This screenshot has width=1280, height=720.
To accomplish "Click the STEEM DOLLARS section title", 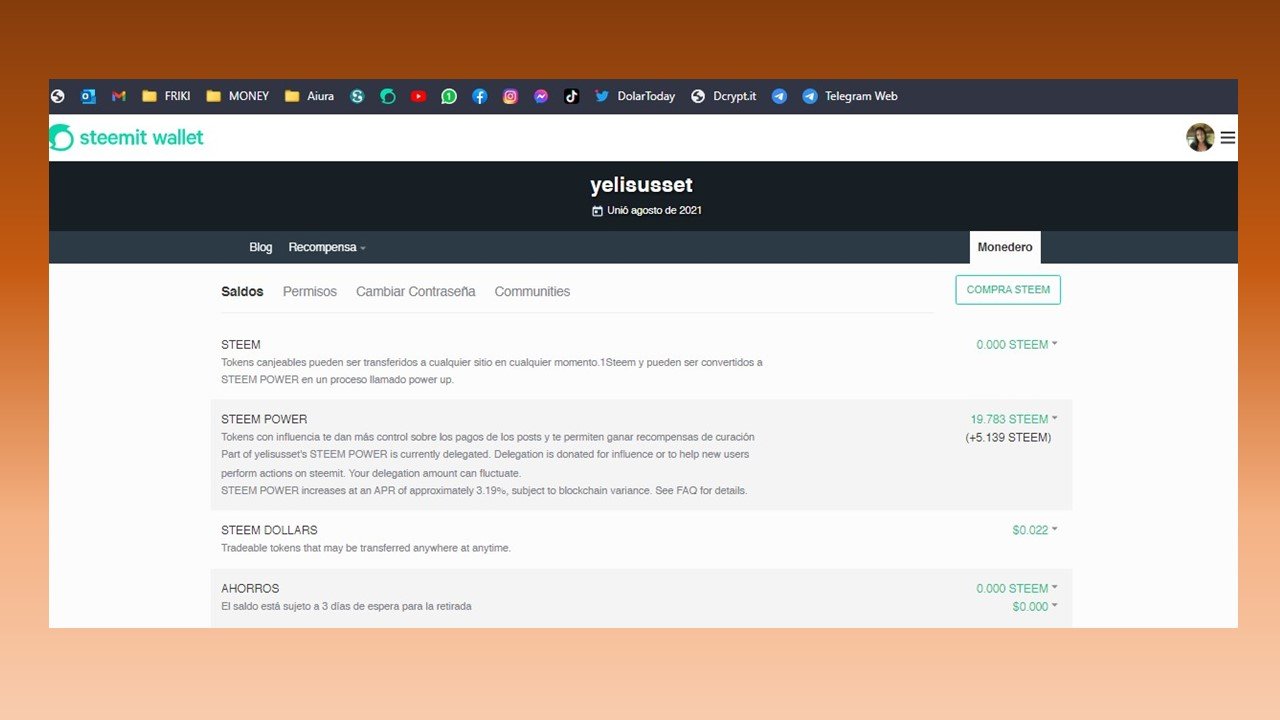I will [269, 530].
